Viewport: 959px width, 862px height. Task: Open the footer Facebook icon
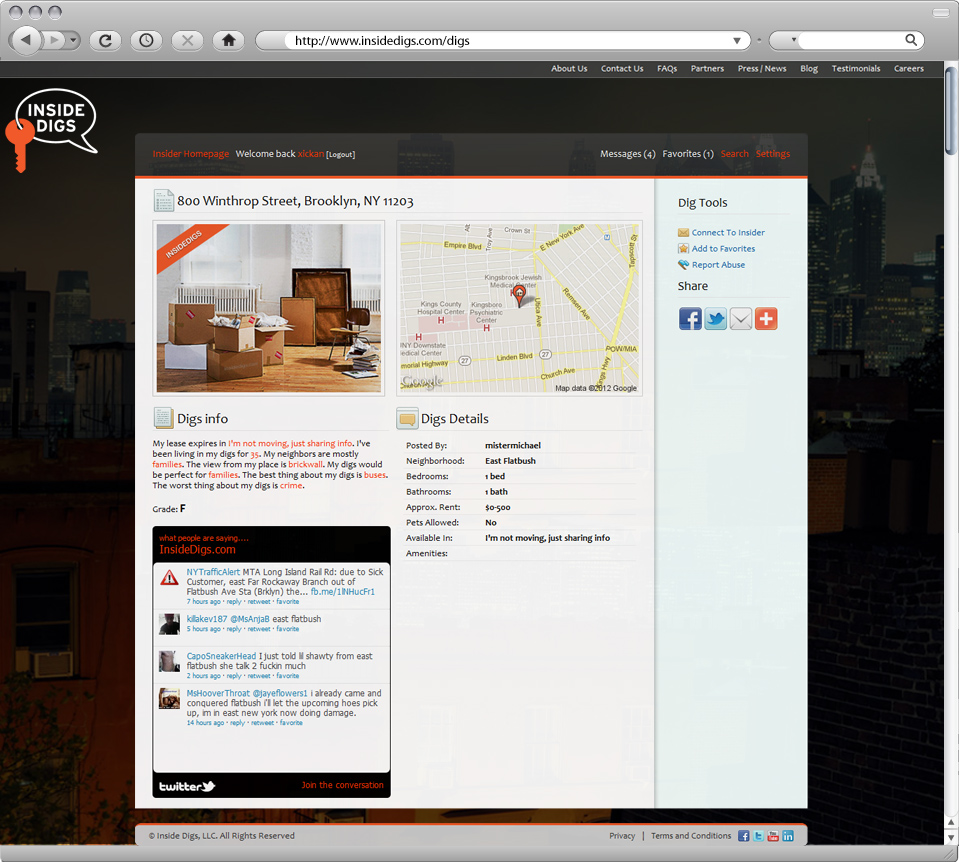coord(744,836)
